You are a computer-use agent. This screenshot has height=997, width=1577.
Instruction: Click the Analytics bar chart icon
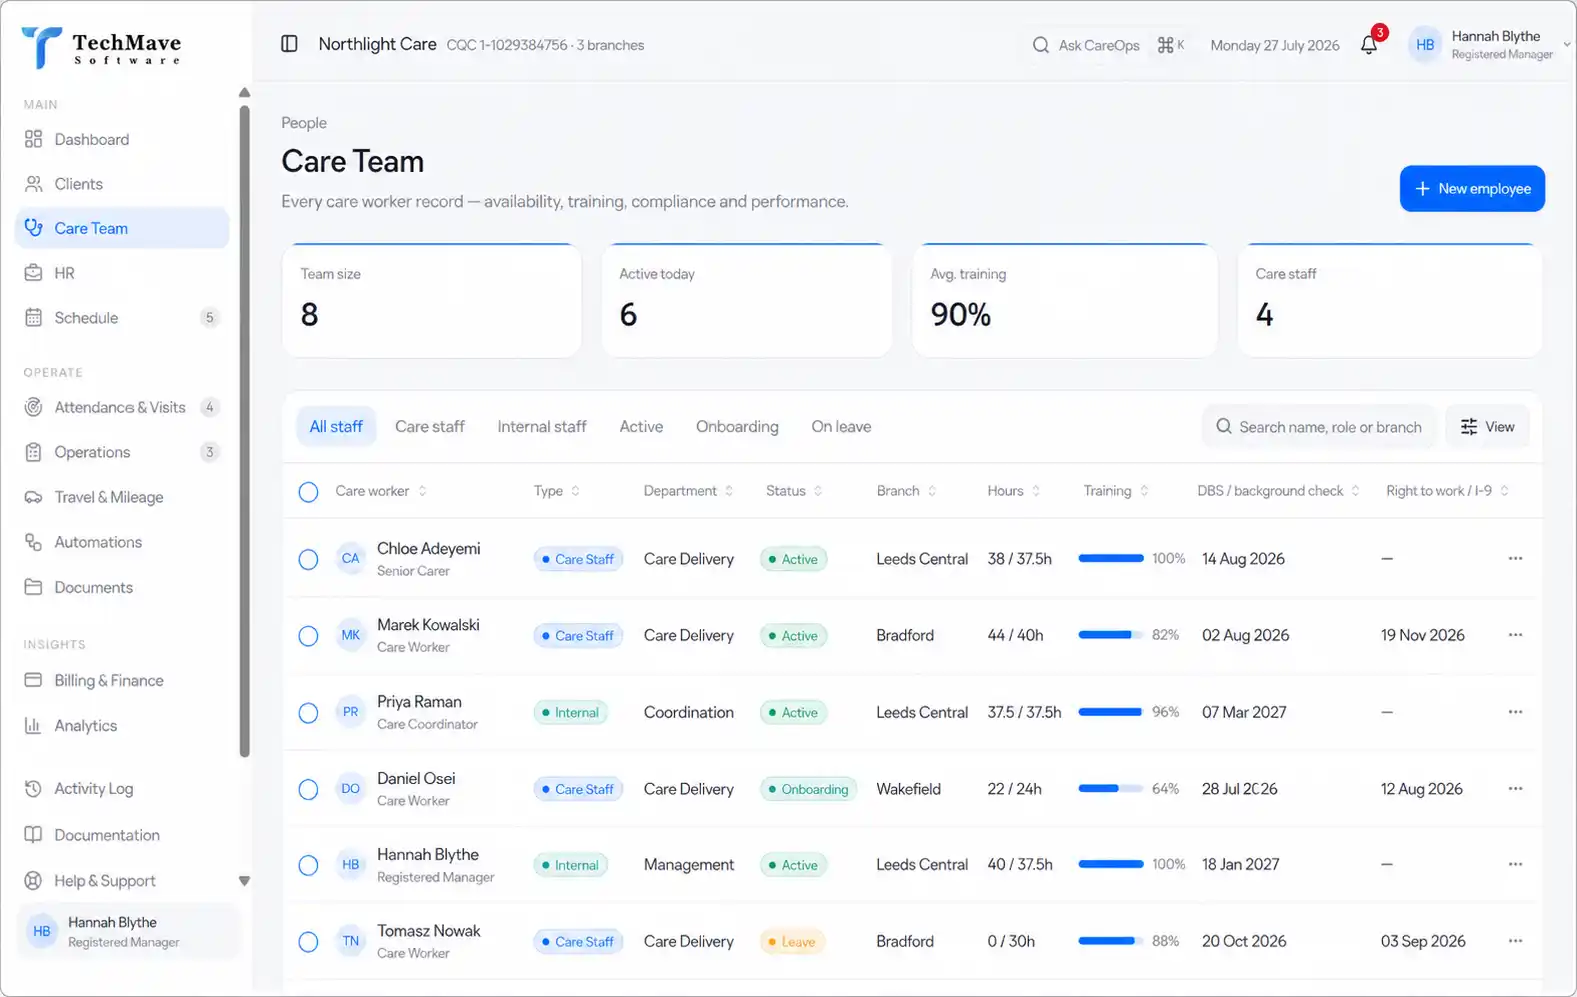coord(34,725)
